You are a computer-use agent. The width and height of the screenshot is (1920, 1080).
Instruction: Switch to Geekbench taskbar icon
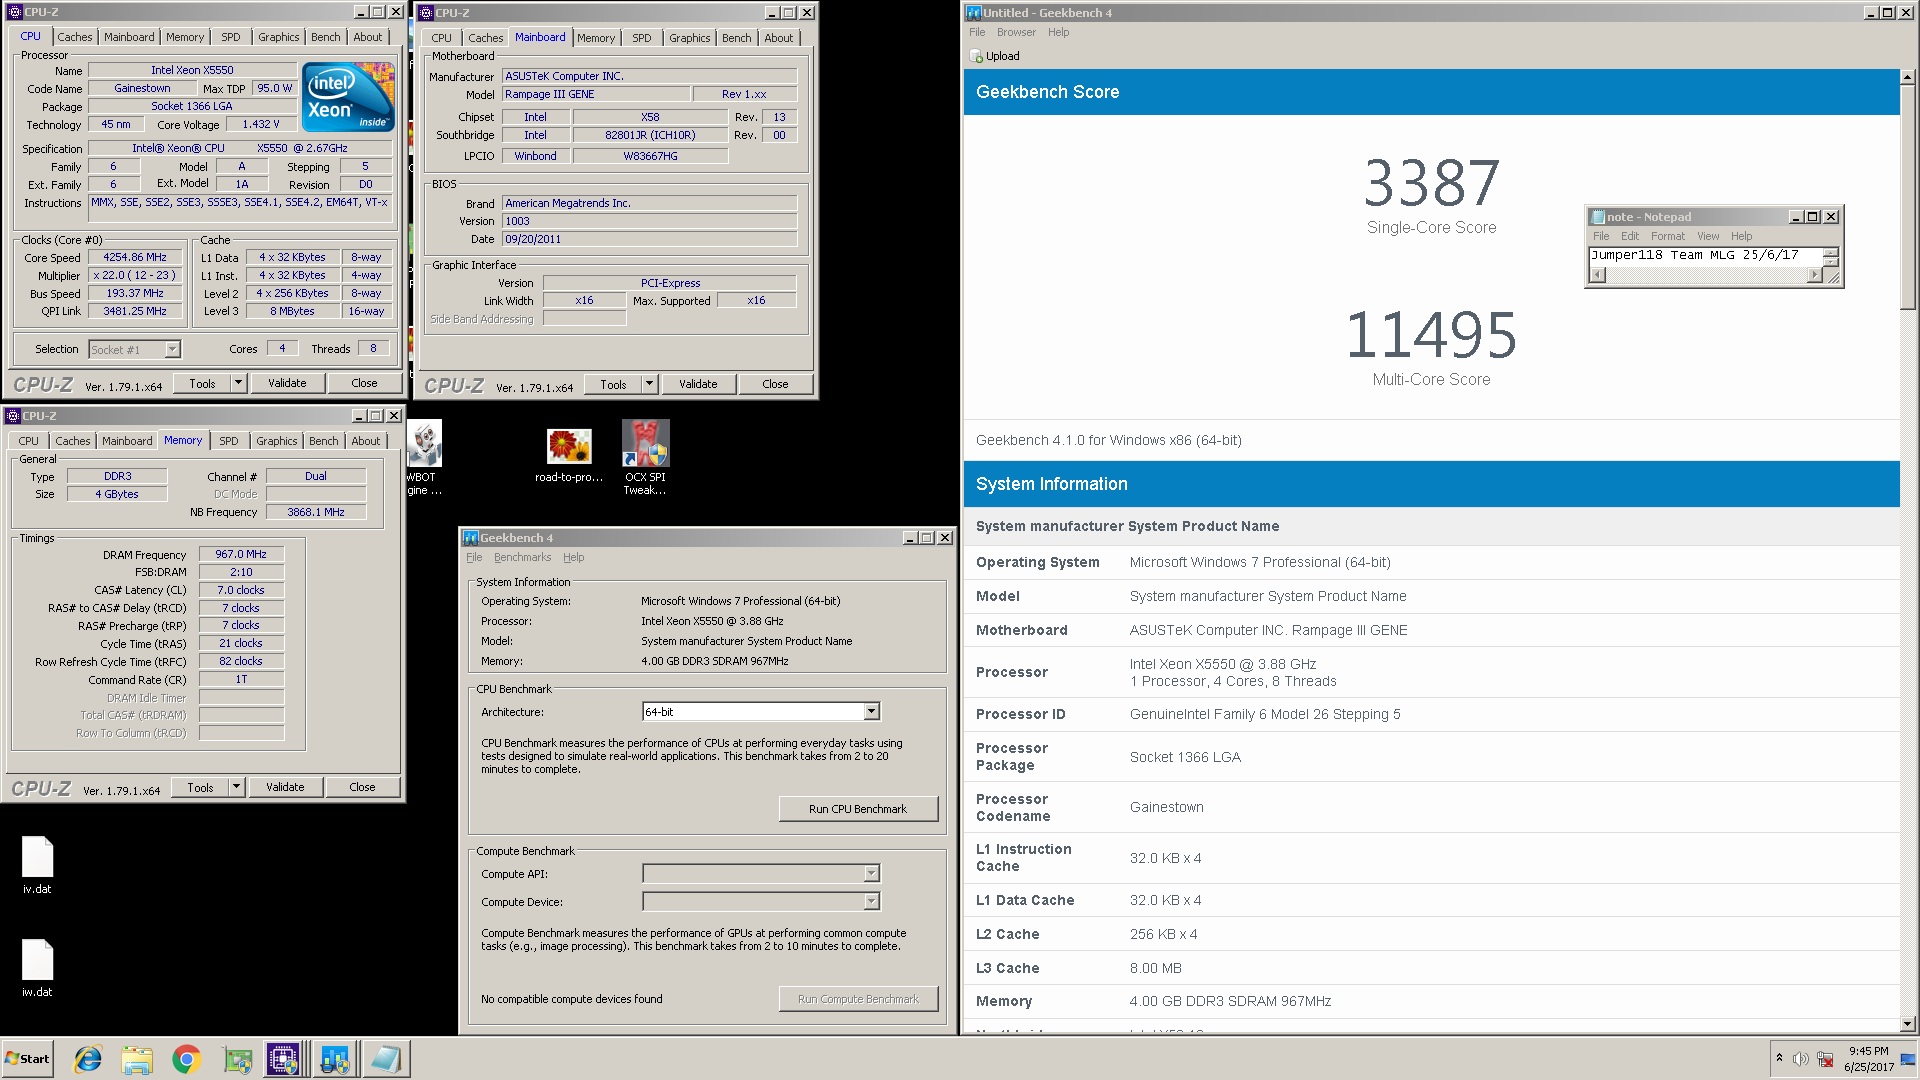(x=334, y=1059)
